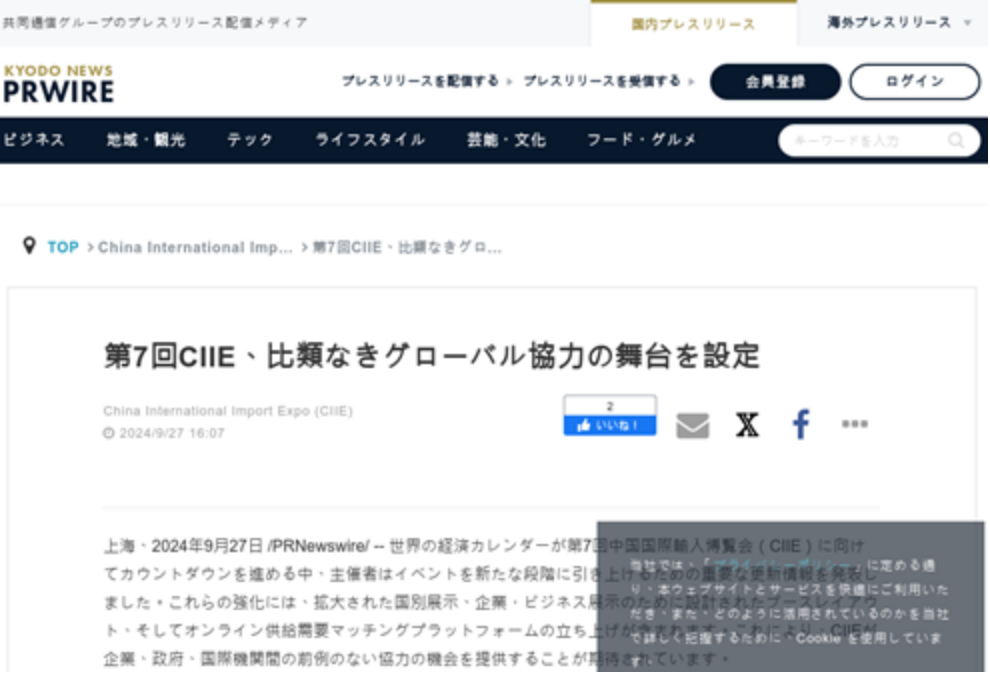Click the ログイン button

915,81
